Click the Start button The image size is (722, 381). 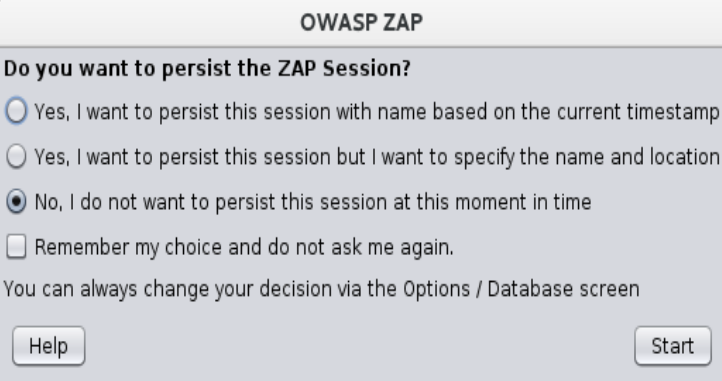(x=673, y=346)
